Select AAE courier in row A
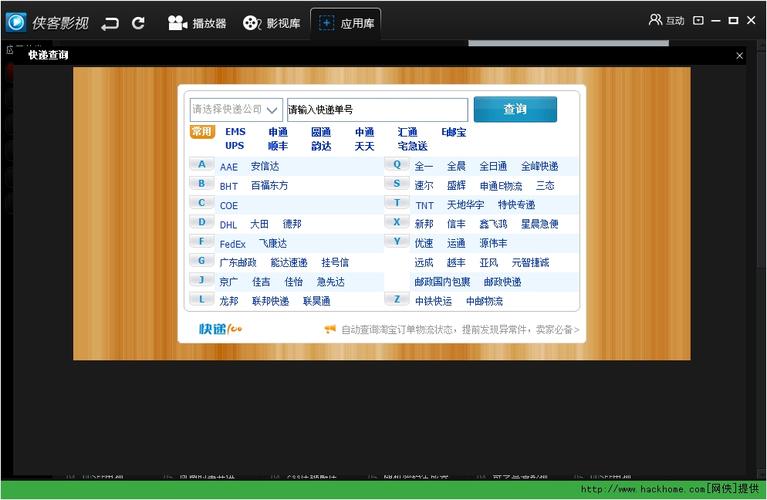This screenshot has height=500, width=767. click(228, 167)
